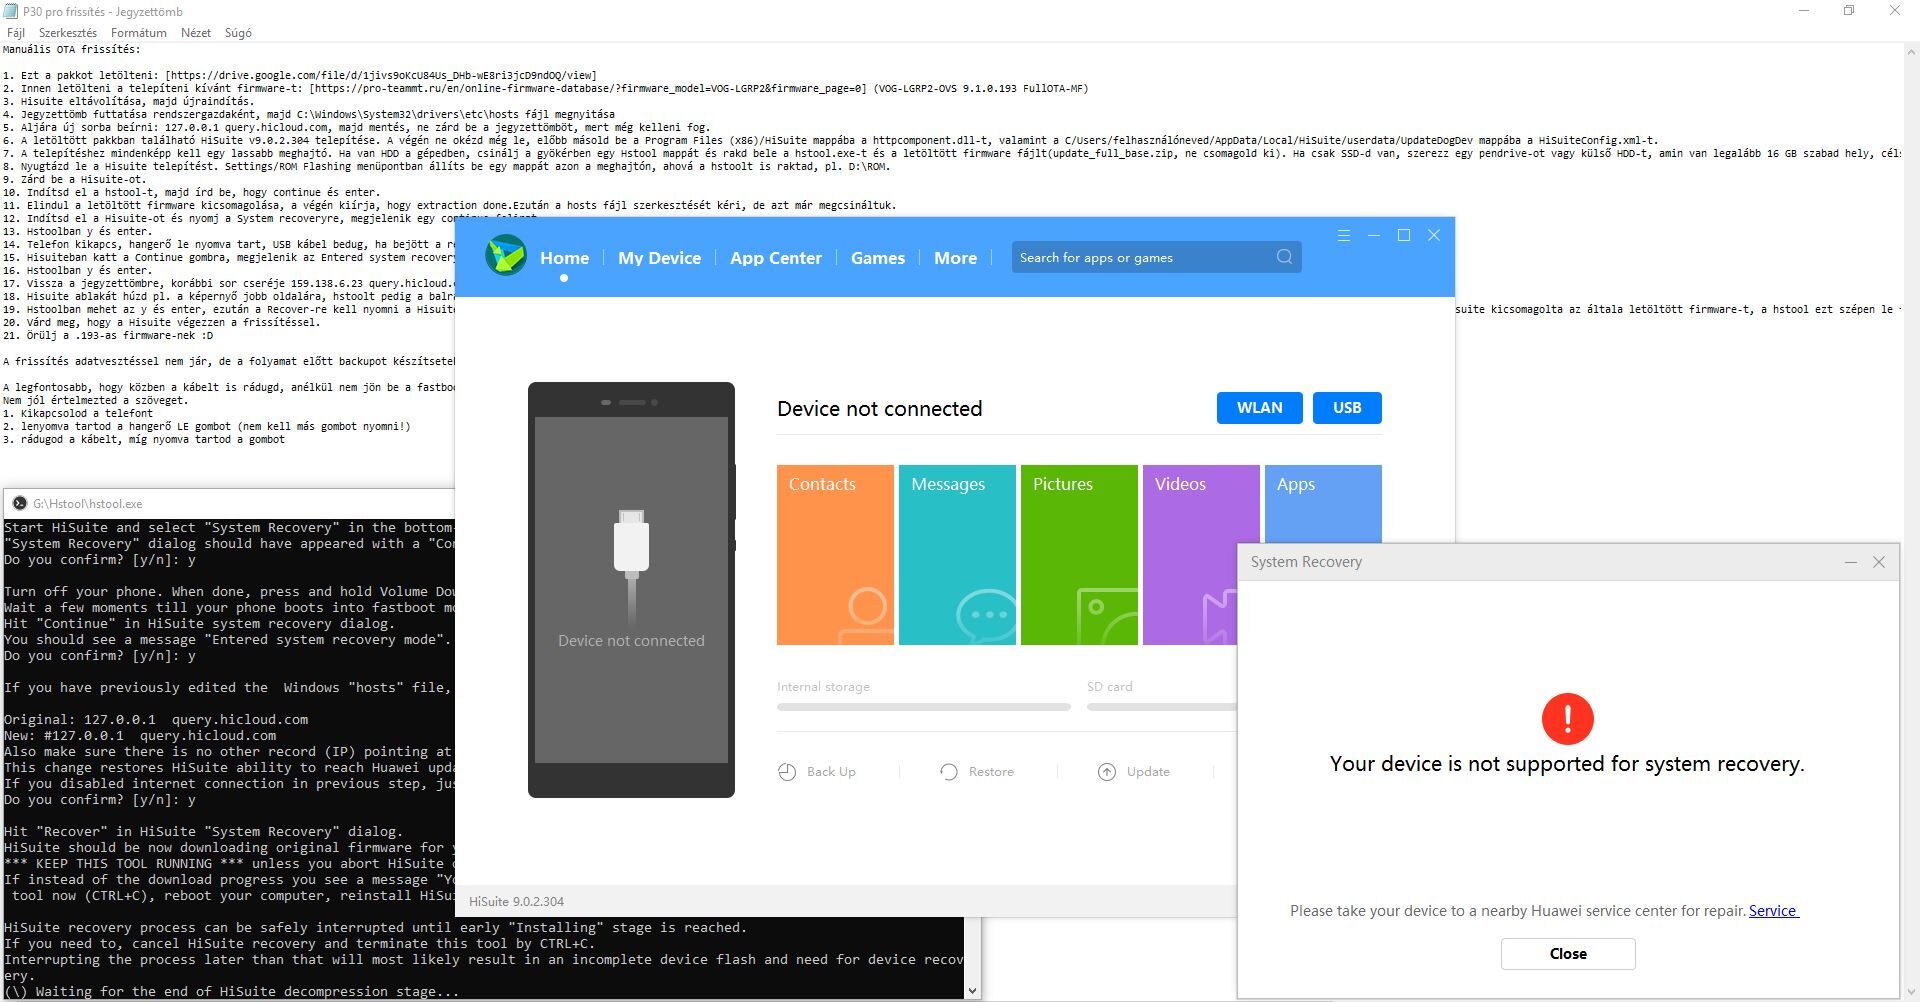Click the SD card storage bar
Viewport: 1920px width, 1002px height.
(x=1162, y=707)
